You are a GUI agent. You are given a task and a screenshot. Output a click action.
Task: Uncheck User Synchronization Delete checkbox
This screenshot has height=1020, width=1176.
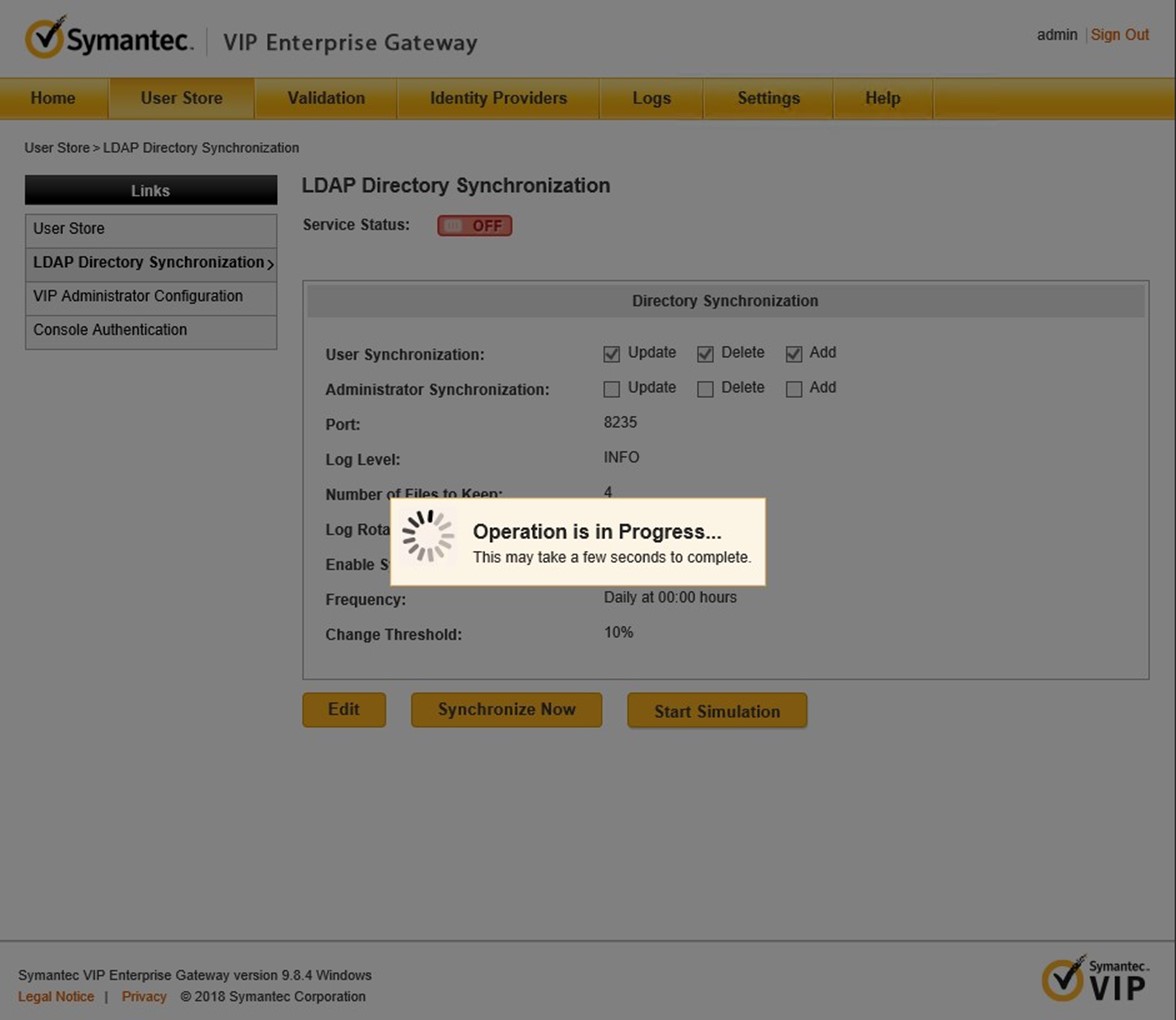[705, 354]
